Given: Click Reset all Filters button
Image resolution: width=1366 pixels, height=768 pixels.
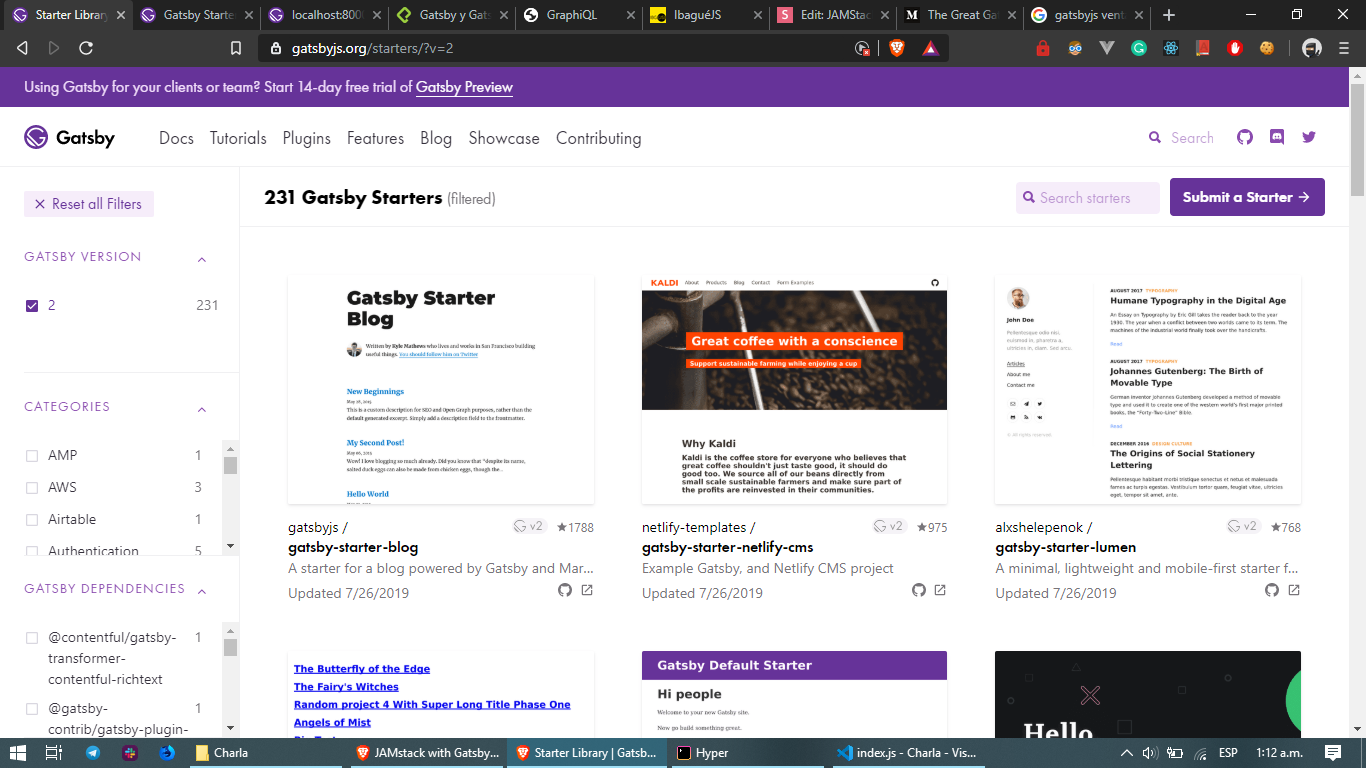Looking at the screenshot, I should (89, 204).
